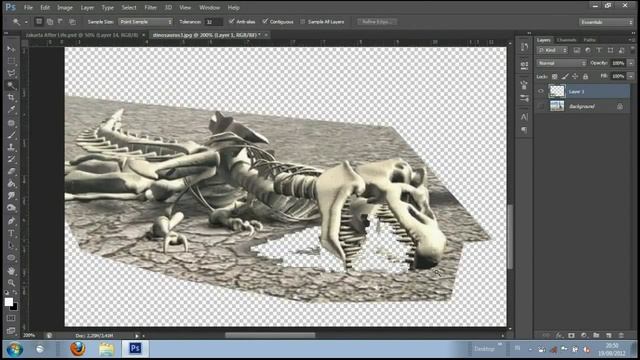Viewport: 640px width, 360px height.
Task: Open the Normal blend mode dropdown
Action: pyautogui.click(x=562, y=63)
